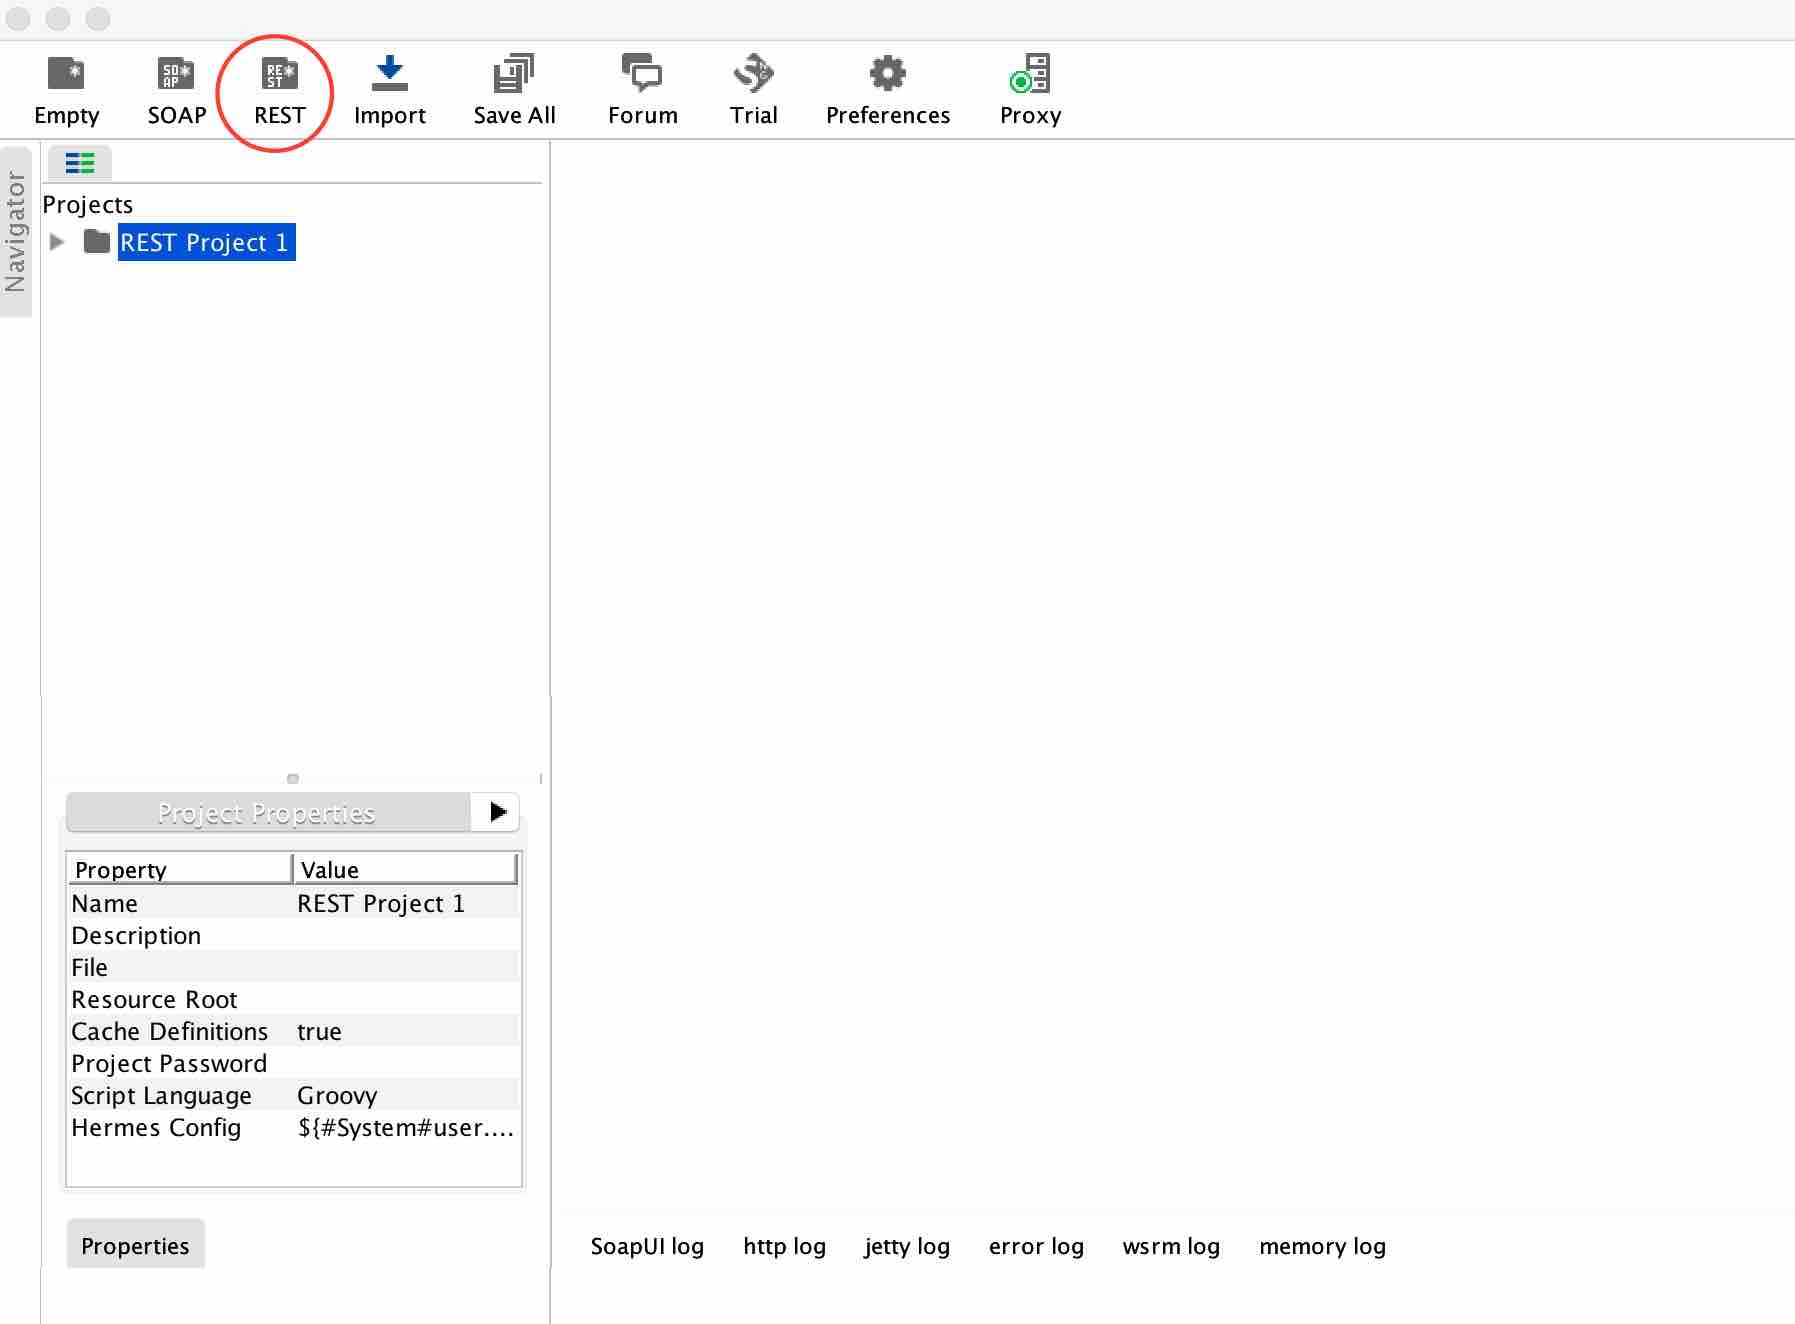Open the Navigator side tab
Viewport: 1795px width, 1324px height.
coord(16,232)
